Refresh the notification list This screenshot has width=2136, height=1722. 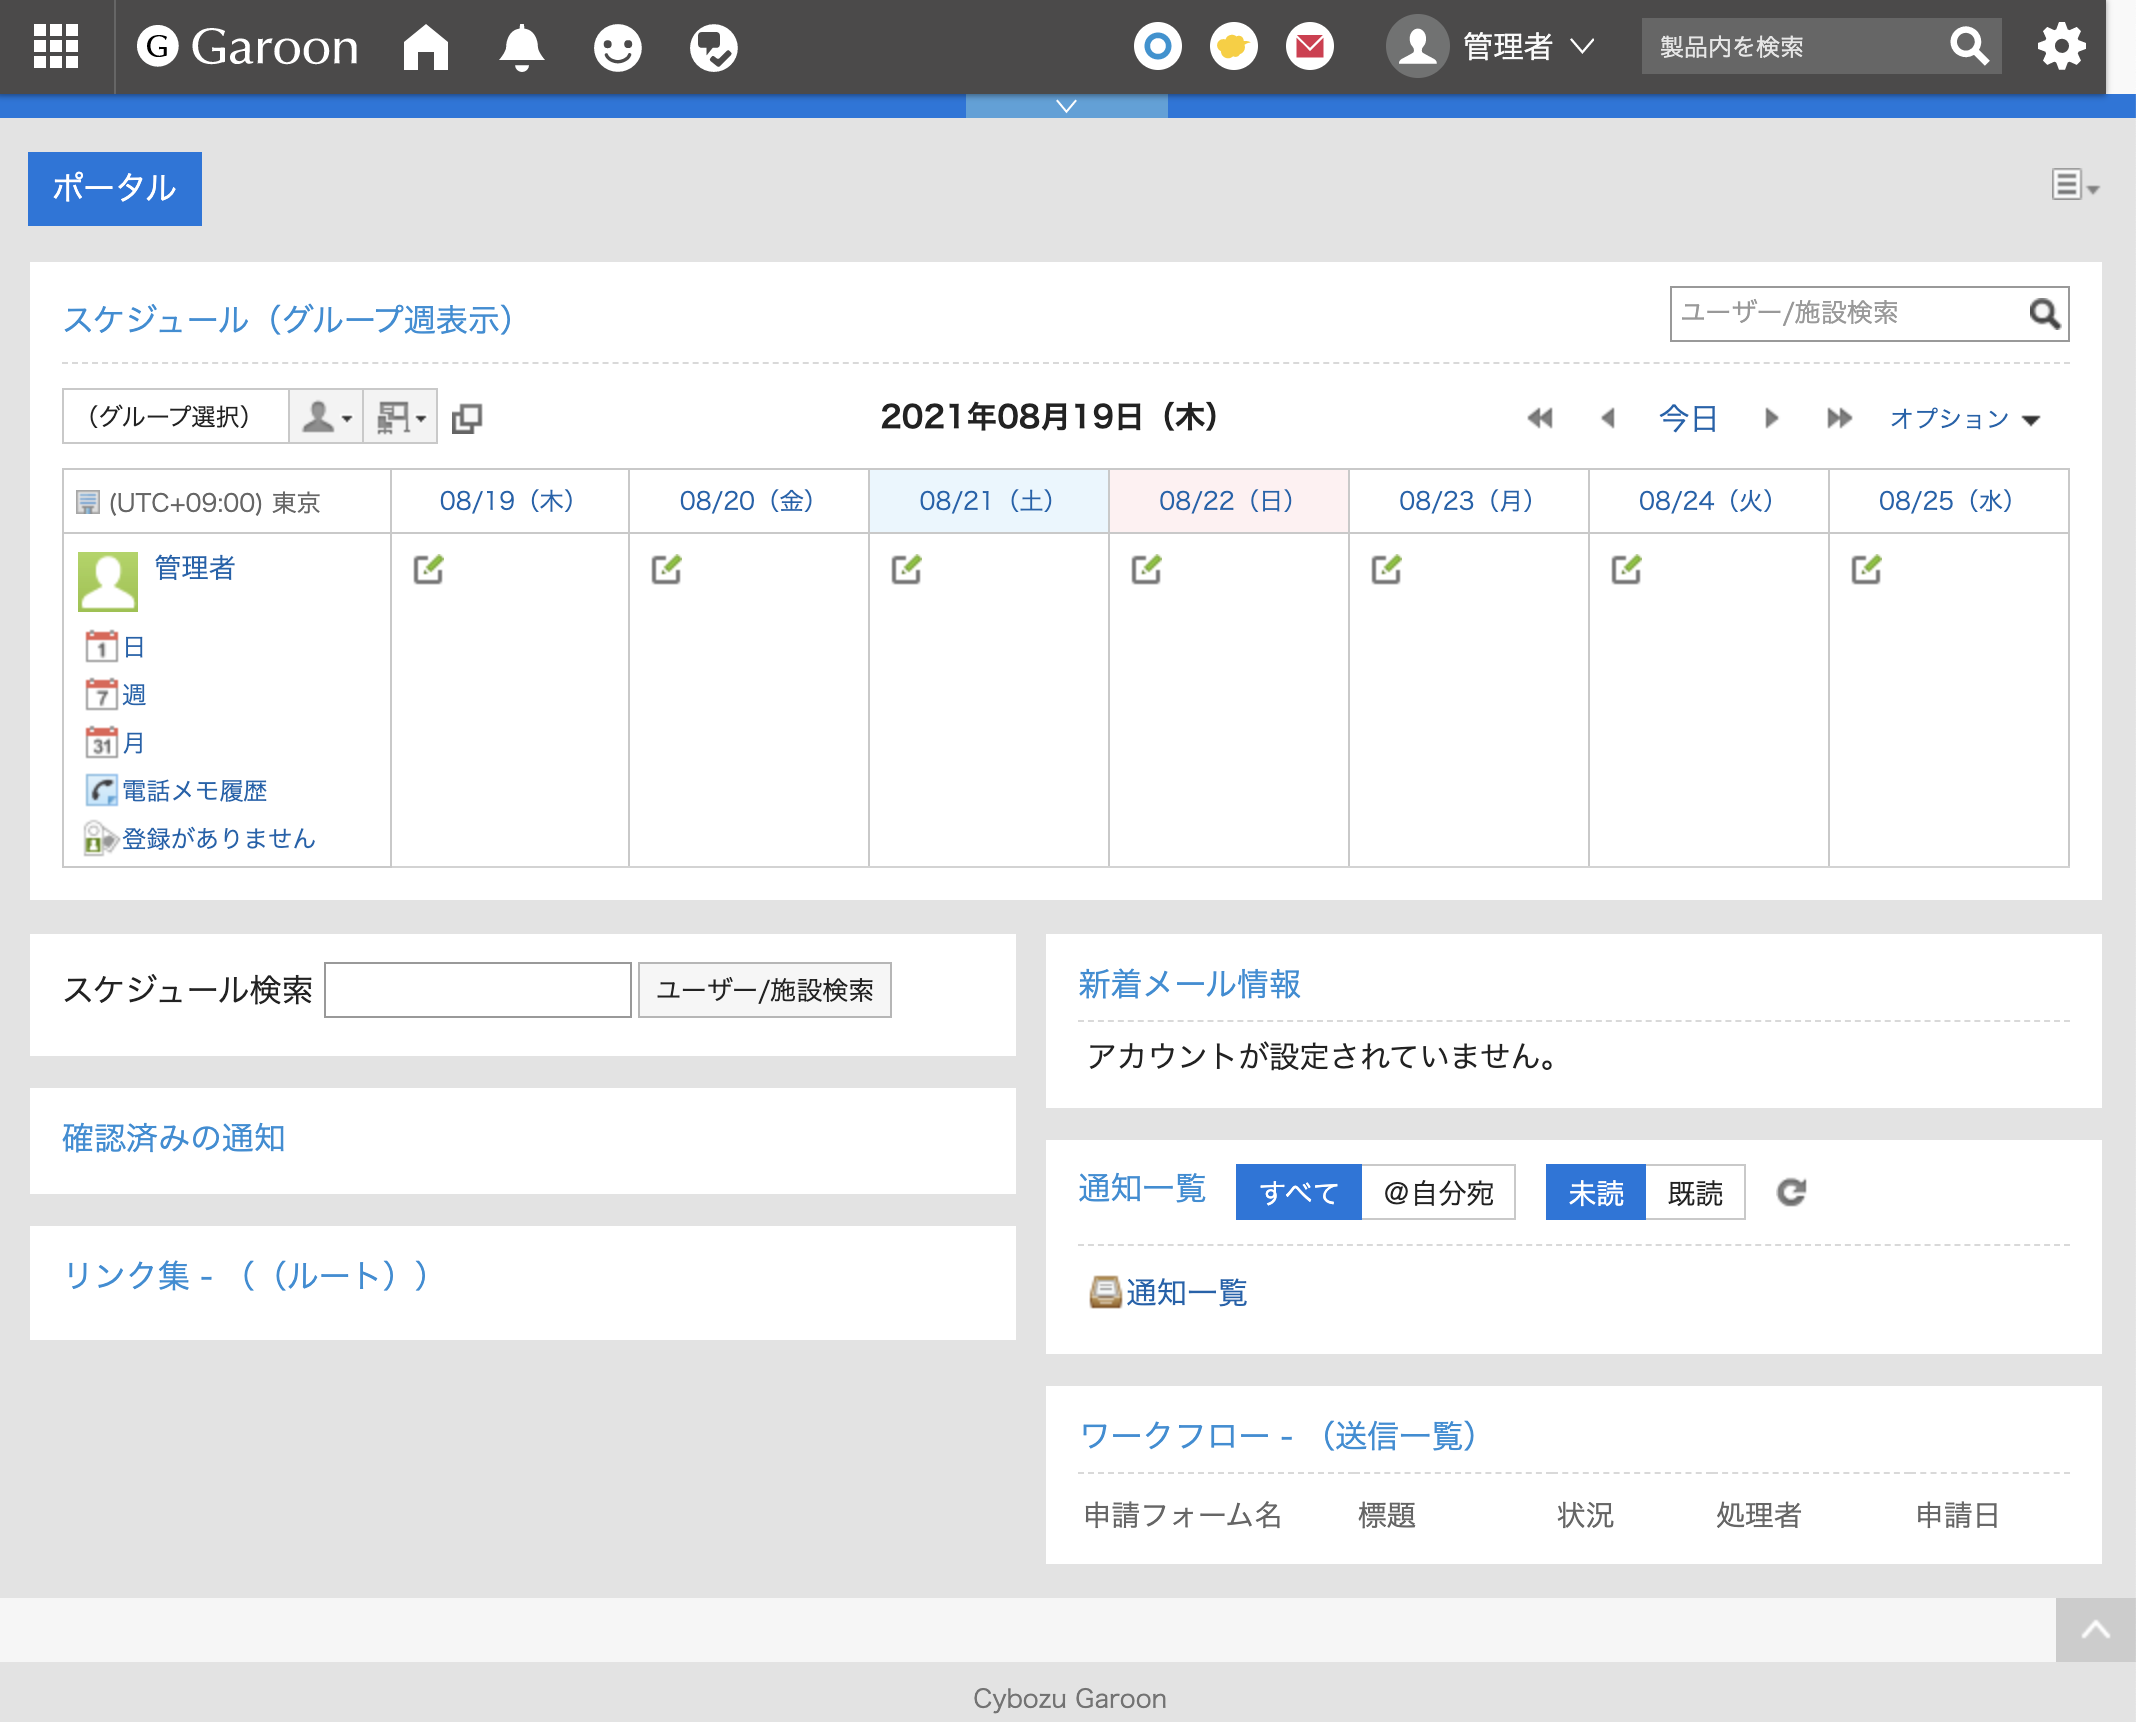click(x=1791, y=1192)
